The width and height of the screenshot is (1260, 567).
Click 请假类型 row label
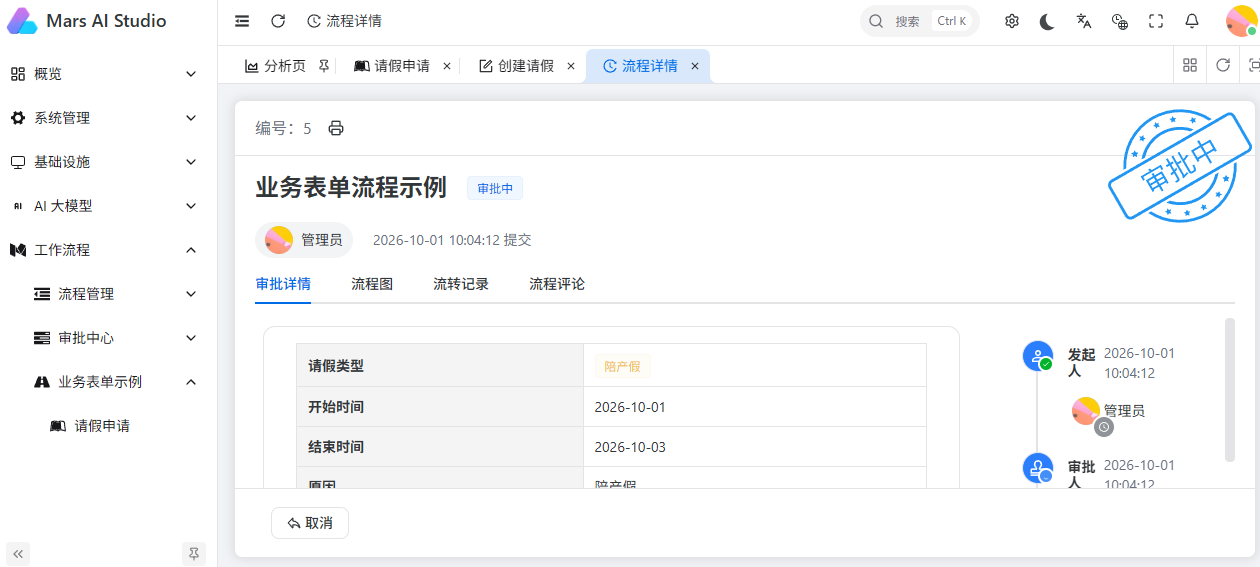336,366
